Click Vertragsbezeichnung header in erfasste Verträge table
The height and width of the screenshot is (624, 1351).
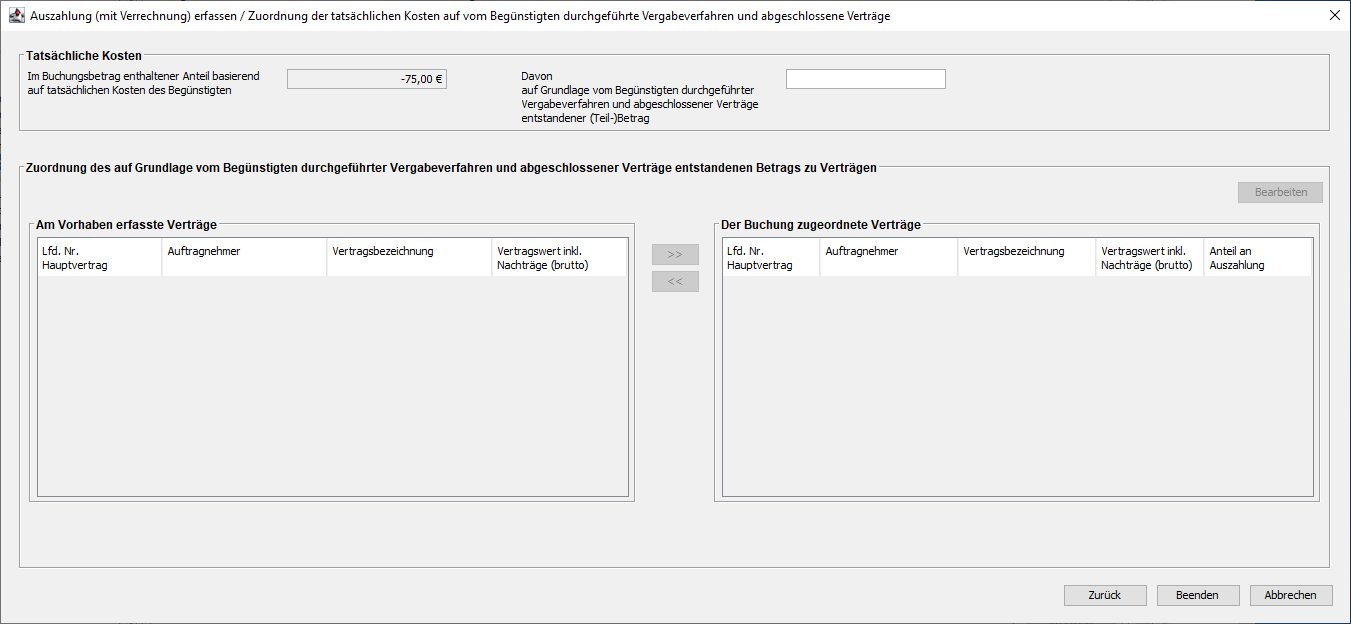point(409,258)
